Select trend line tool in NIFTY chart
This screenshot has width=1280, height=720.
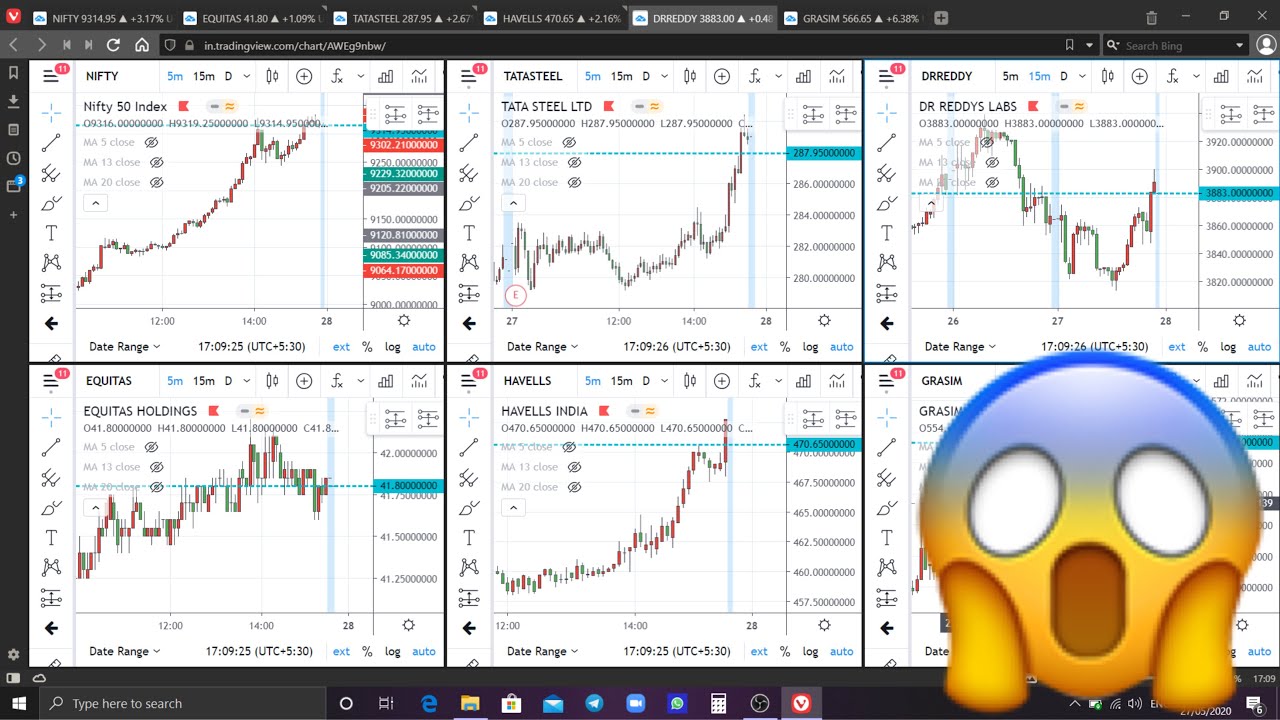tap(51, 143)
